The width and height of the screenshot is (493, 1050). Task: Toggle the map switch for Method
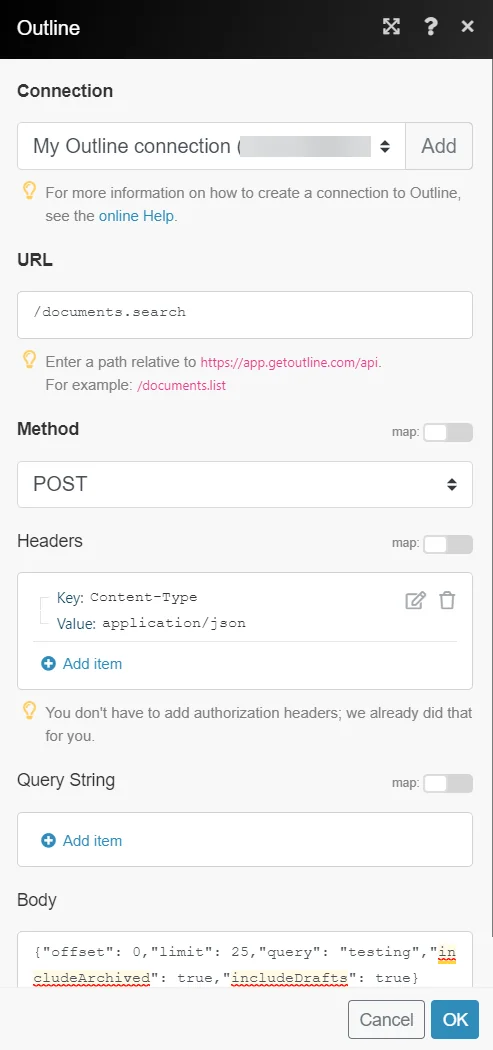[447, 433]
